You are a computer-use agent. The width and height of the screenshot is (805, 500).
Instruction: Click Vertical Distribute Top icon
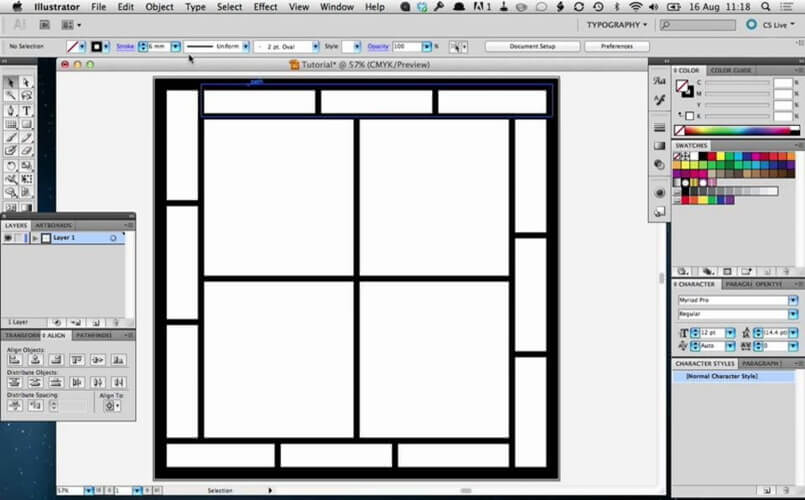coord(15,382)
